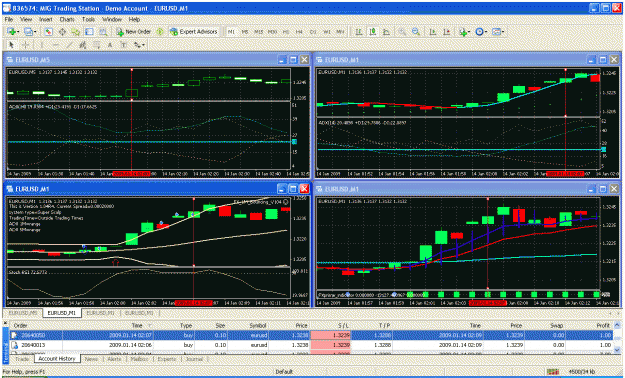This screenshot has width=625, height=378.
Task: Switch to the Experts terminal tab
Action: click(167, 359)
